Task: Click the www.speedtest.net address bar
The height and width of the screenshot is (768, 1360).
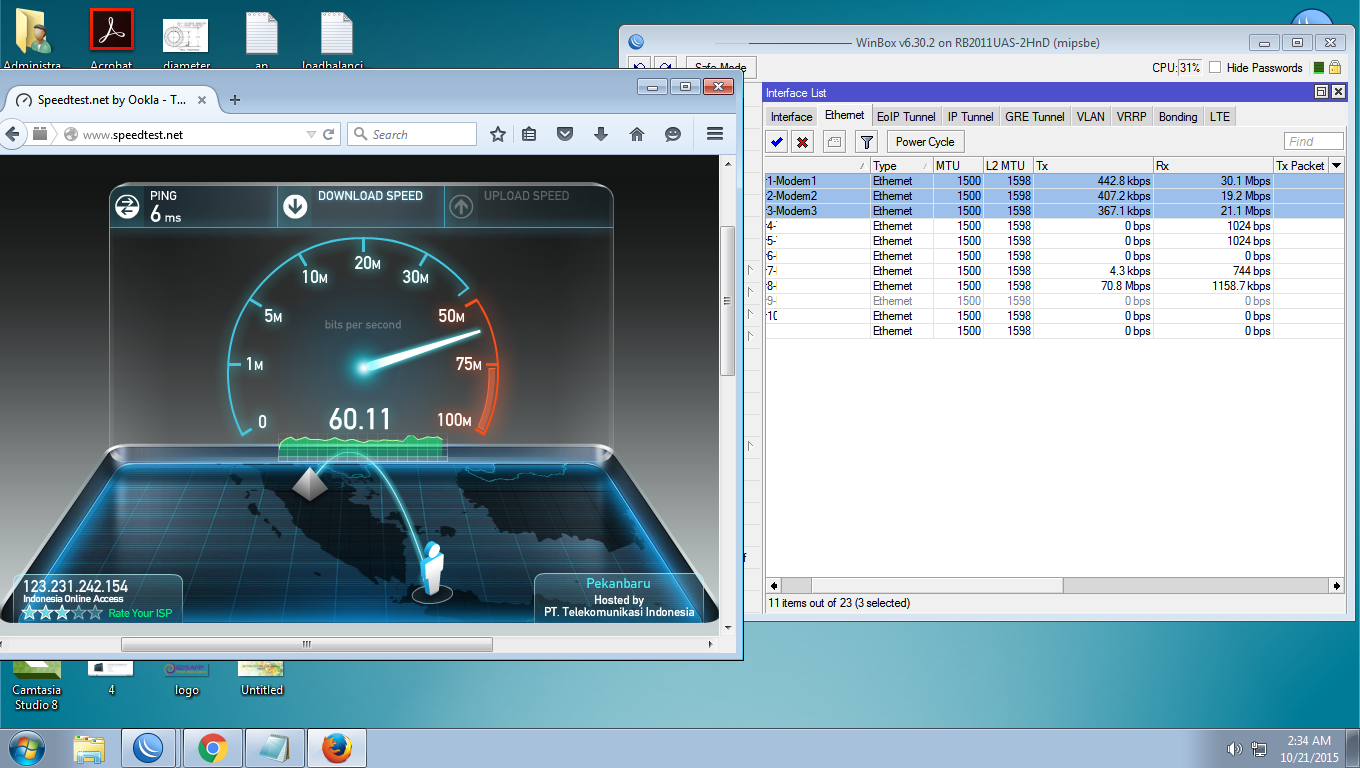Action: [190, 134]
